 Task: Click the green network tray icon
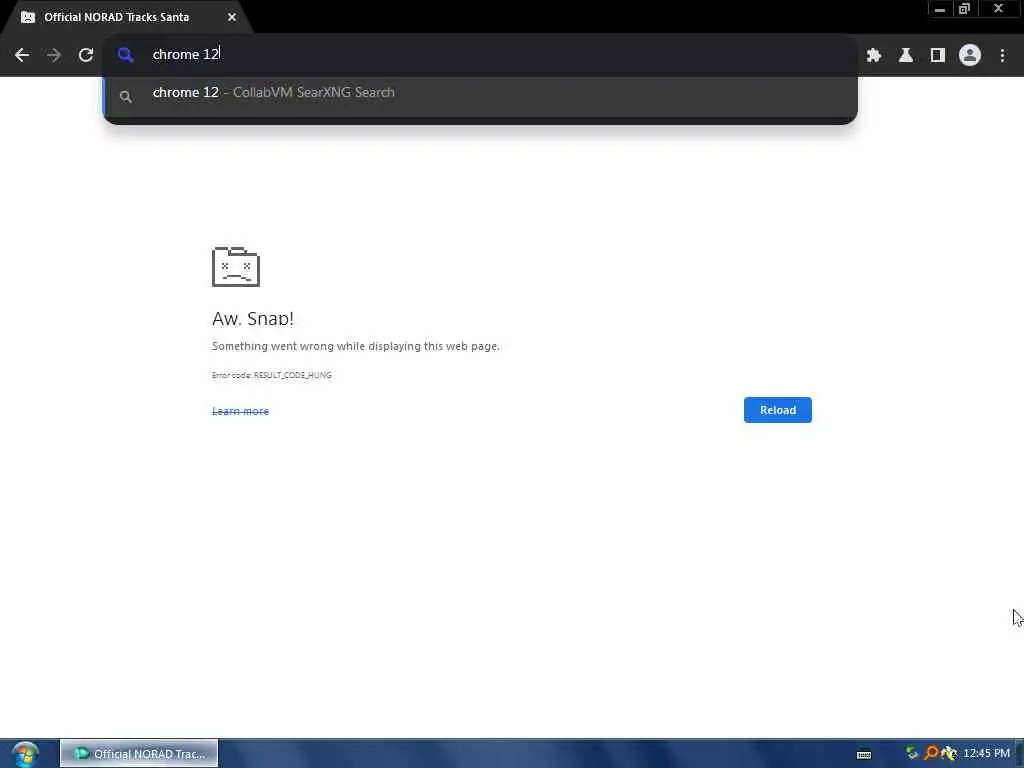(x=912, y=754)
